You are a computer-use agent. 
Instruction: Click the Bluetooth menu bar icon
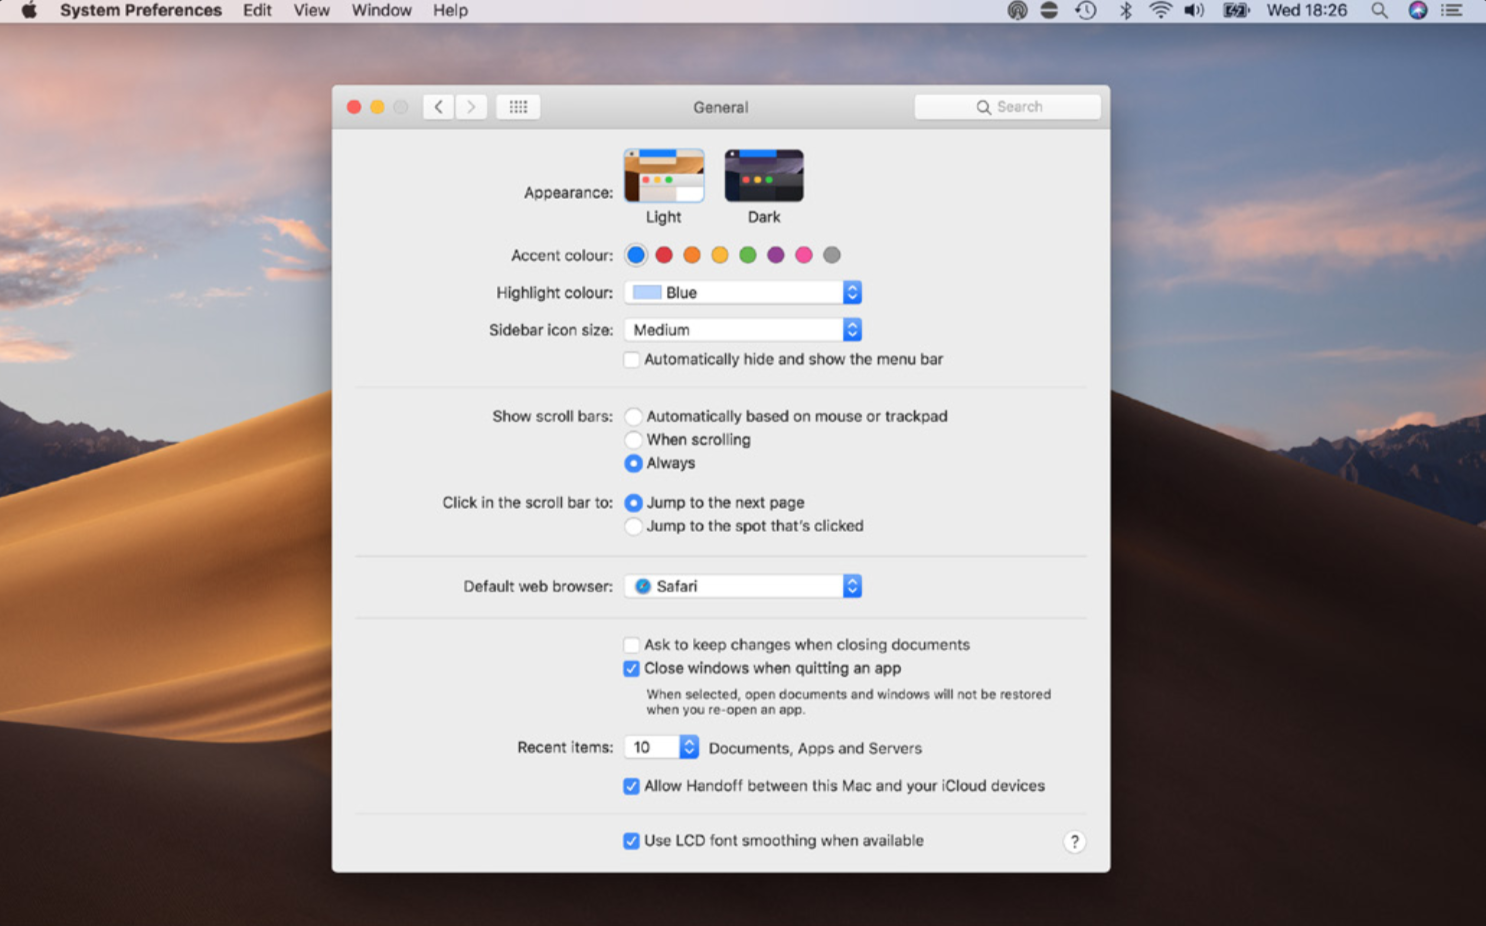pyautogui.click(x=1125, y=11)
